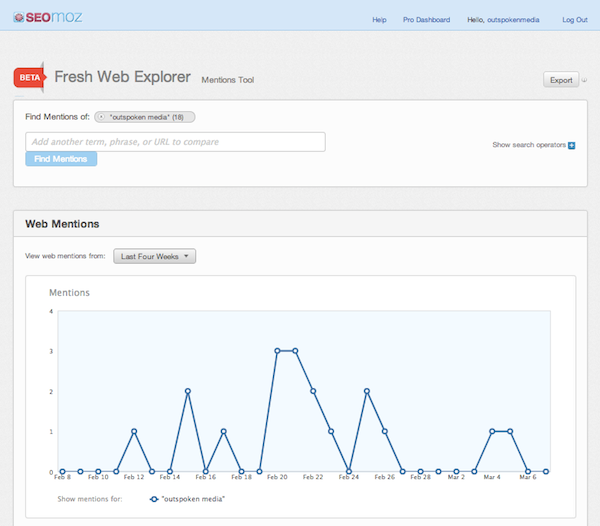Click the Feb 14 x-axis label
The width and height of the screenshot is (600, 526).
(x=170, y=477)
